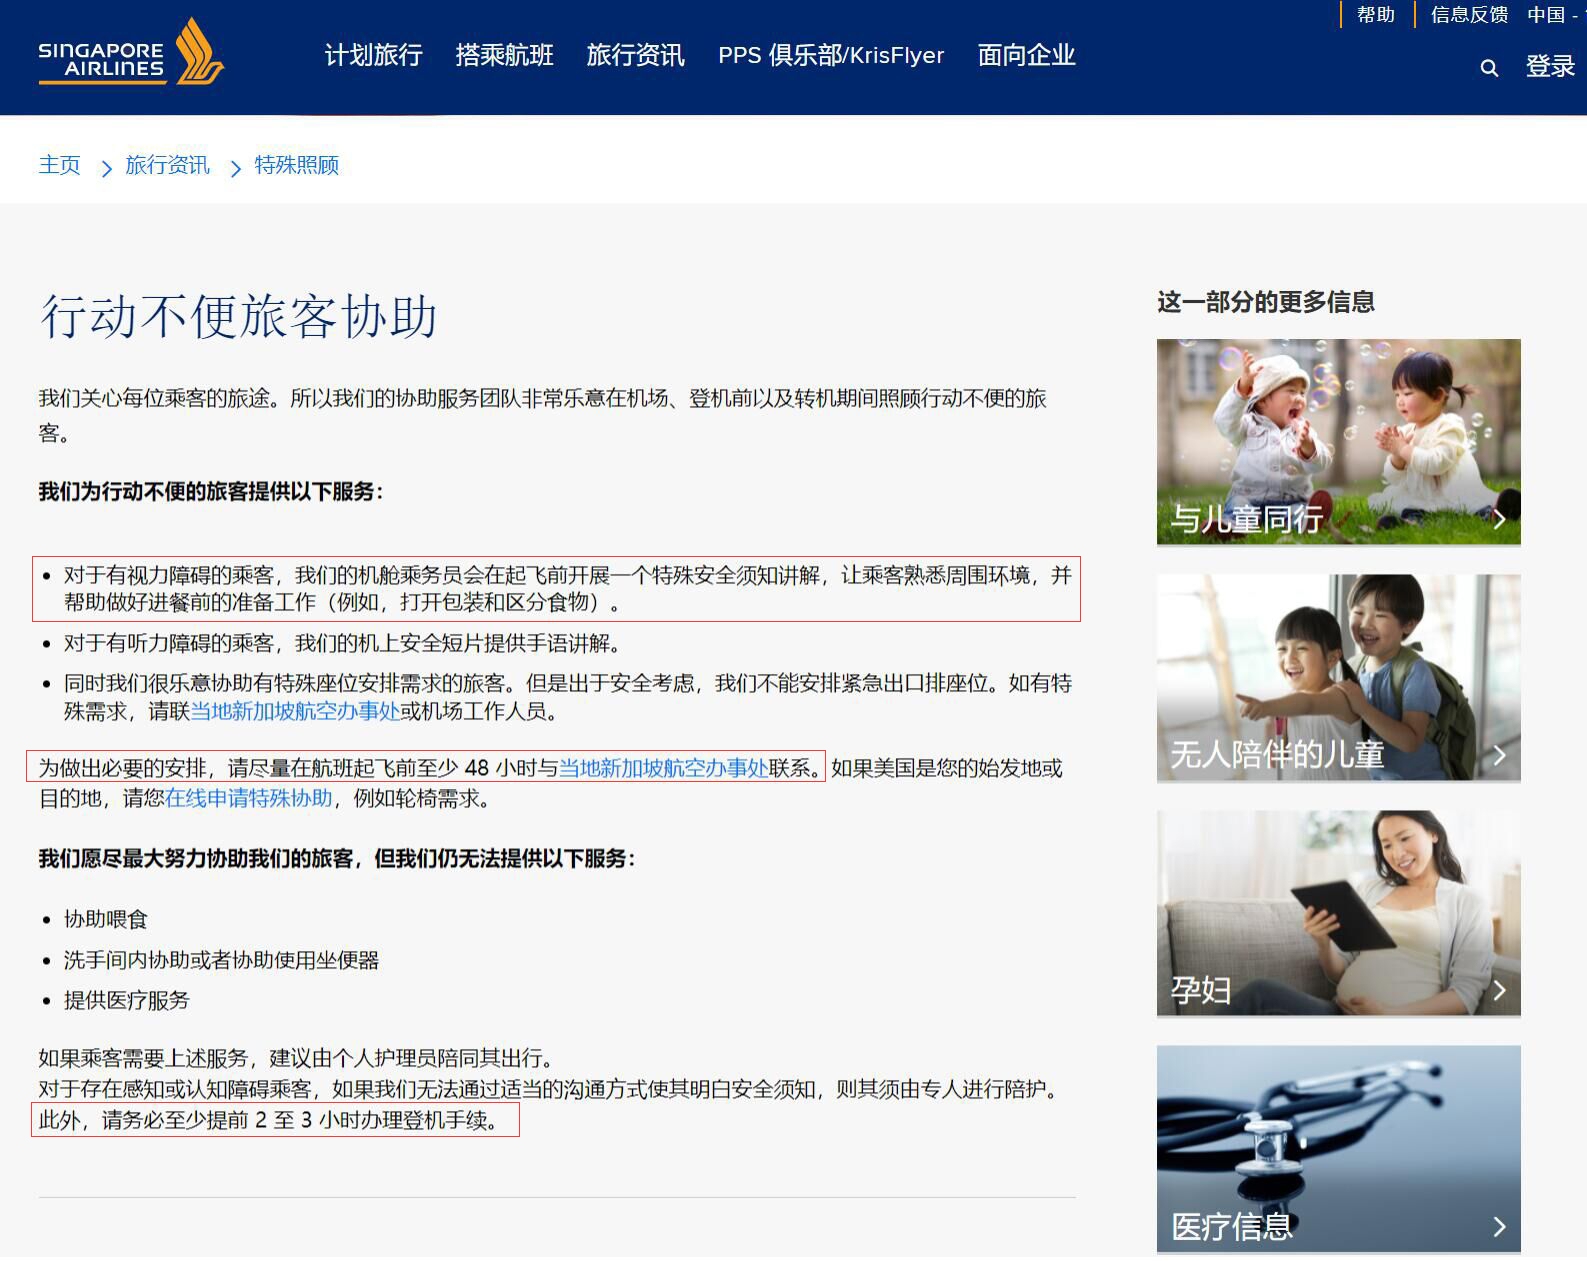Go to 主页 in breadcrumb
The image size is (1587, 1261).
tap(59, 165)
